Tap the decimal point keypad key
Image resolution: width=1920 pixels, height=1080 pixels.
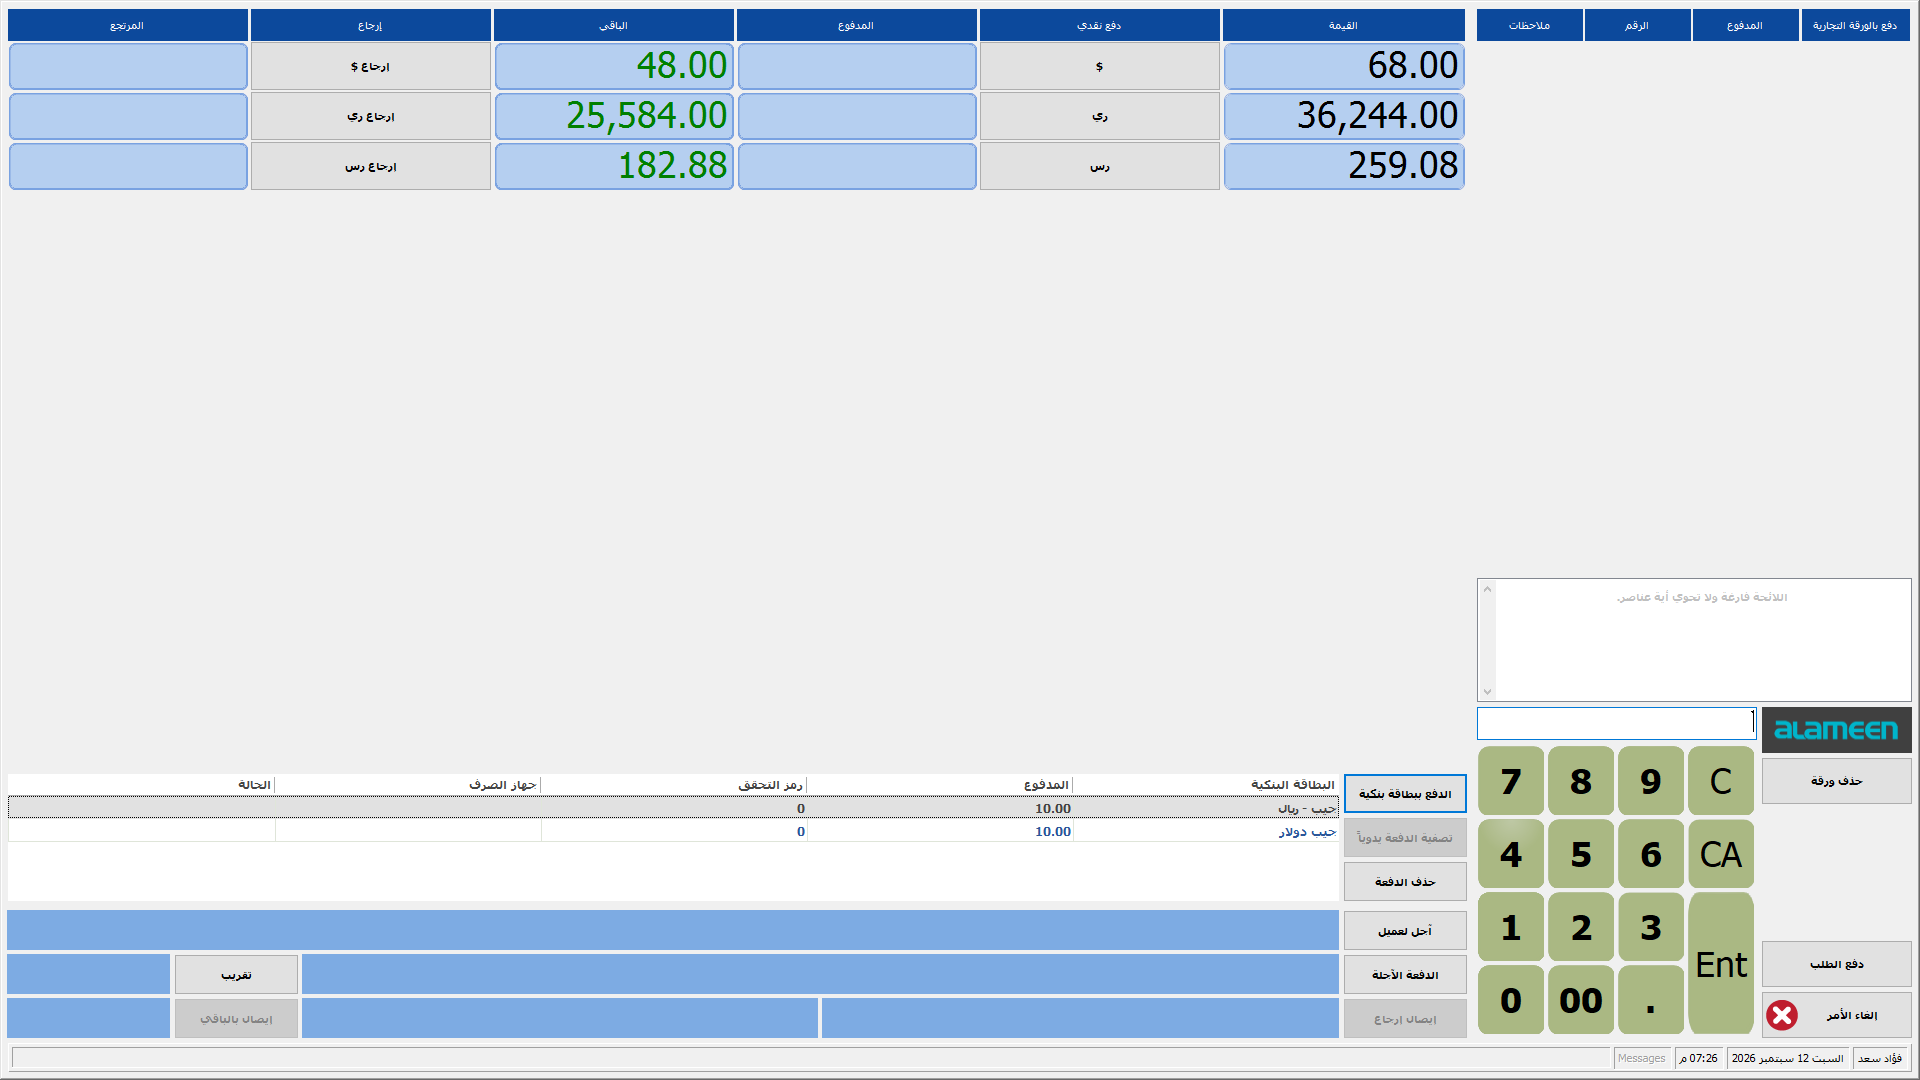point(1650,1000)
